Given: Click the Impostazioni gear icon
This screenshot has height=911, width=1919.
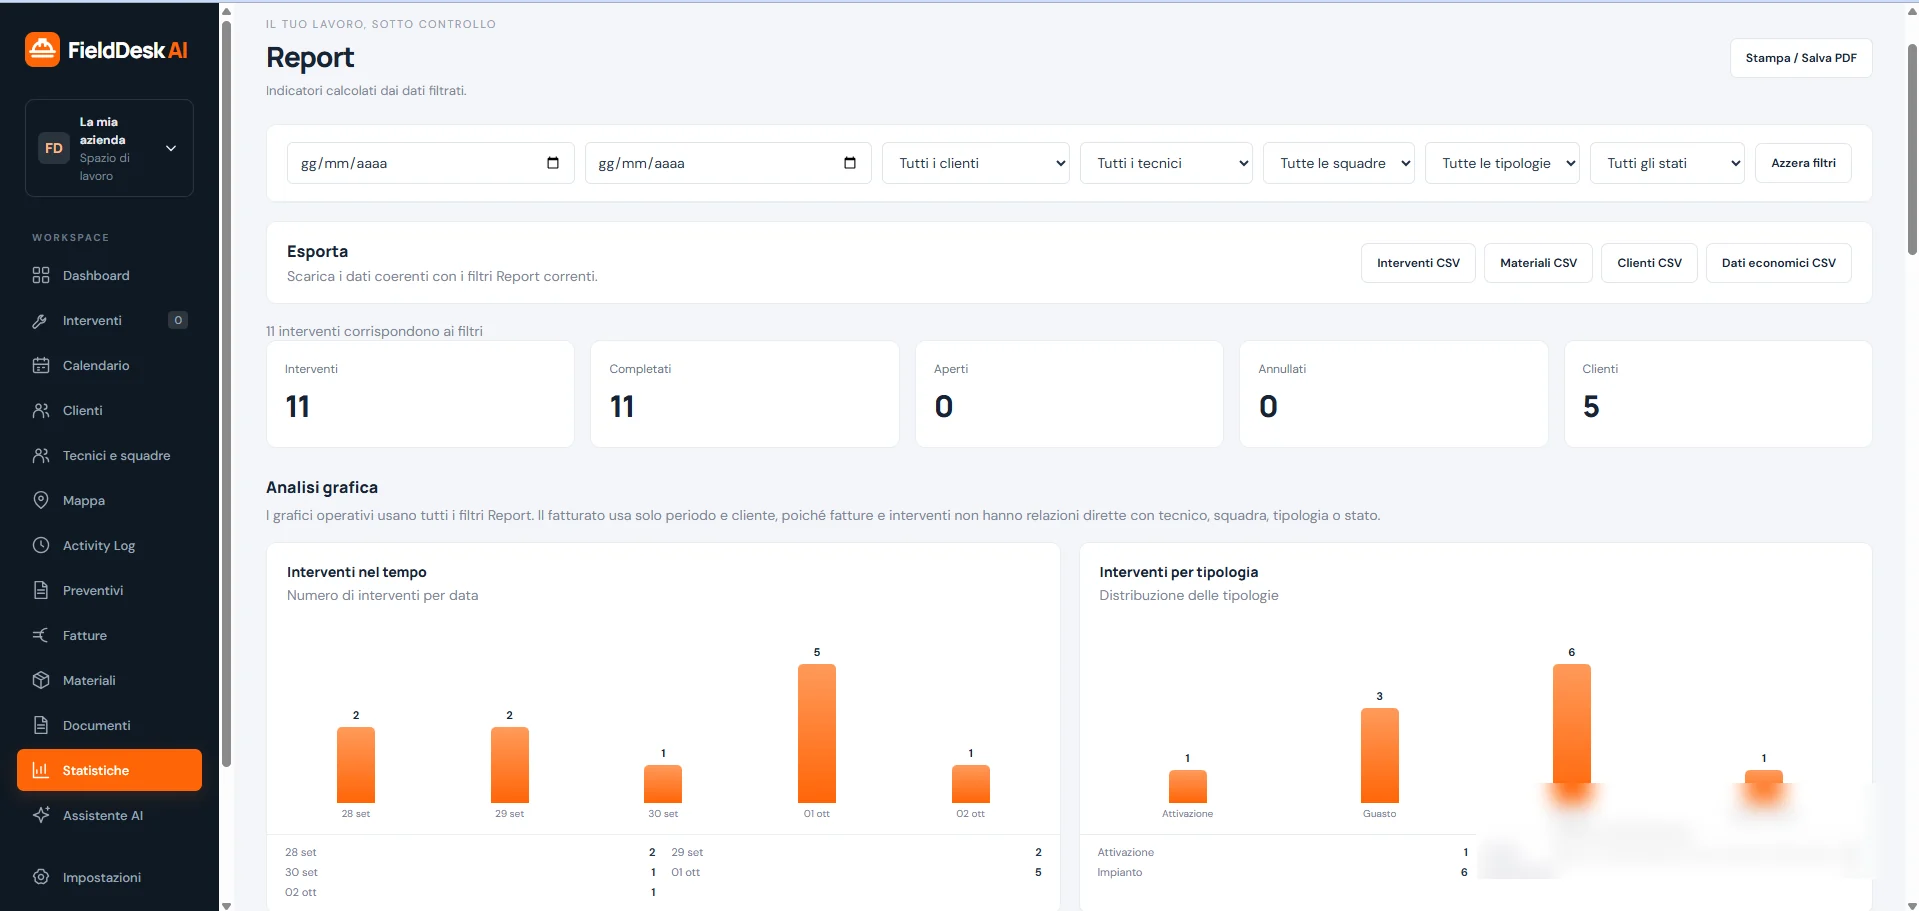Looking at the screenshot, I should (x=41, y=877).
